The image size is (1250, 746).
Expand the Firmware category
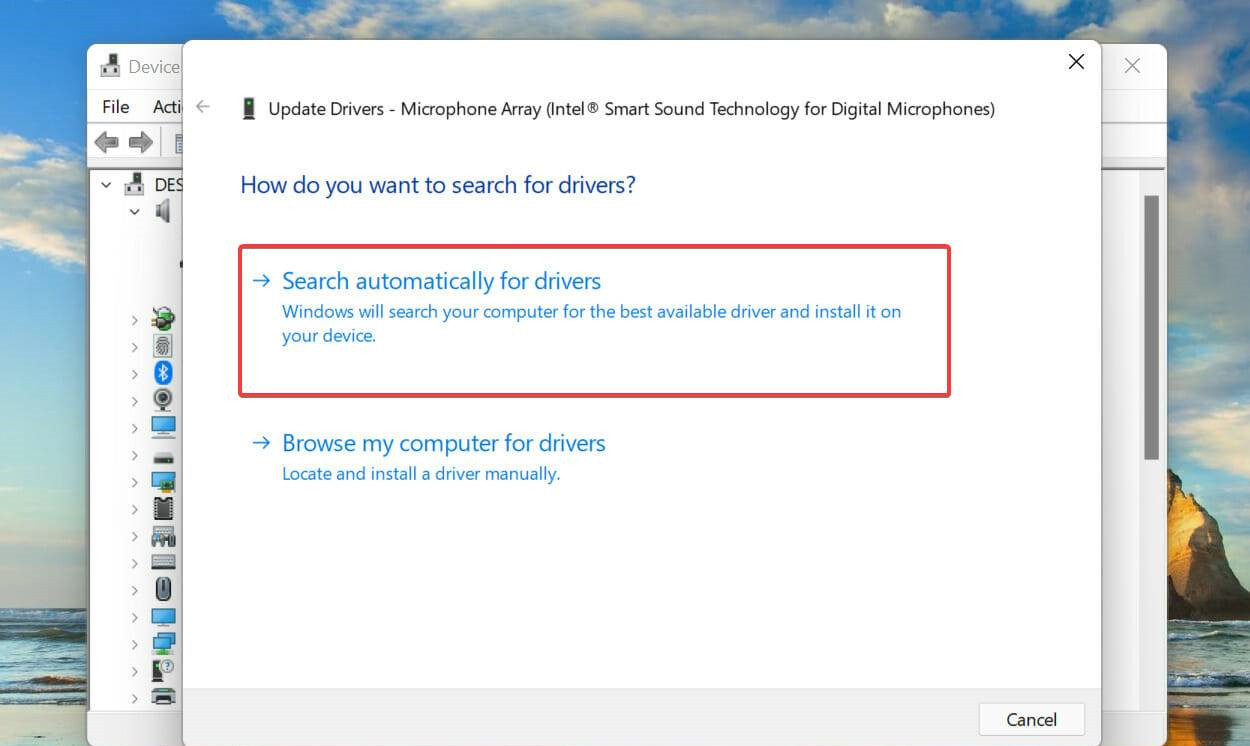(x=134, y=509)
